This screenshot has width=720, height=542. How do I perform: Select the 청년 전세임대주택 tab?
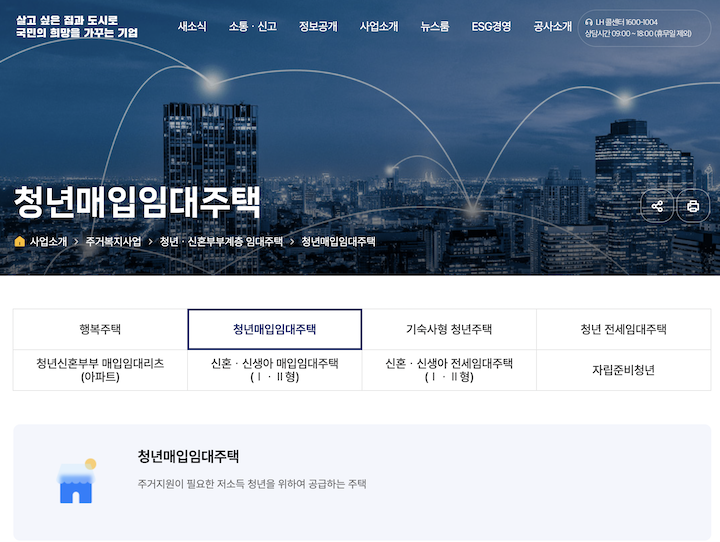624,329
